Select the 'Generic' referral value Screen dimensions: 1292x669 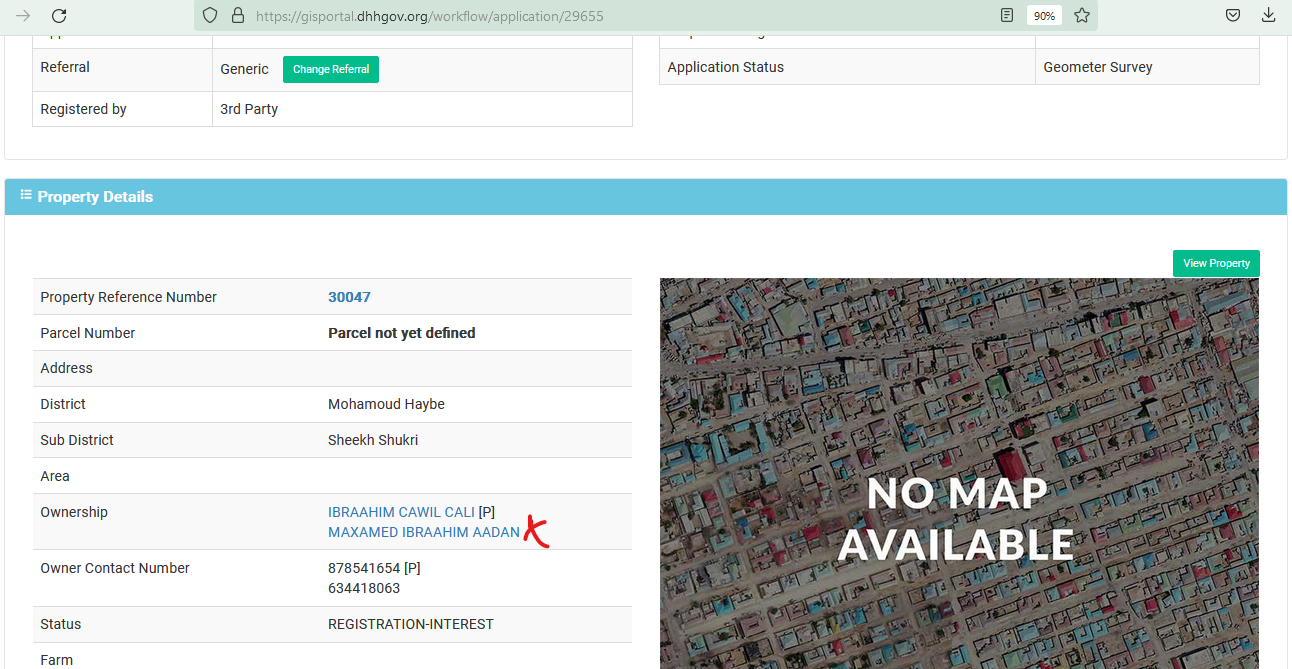pyautogui.click(x=244, y=69)
